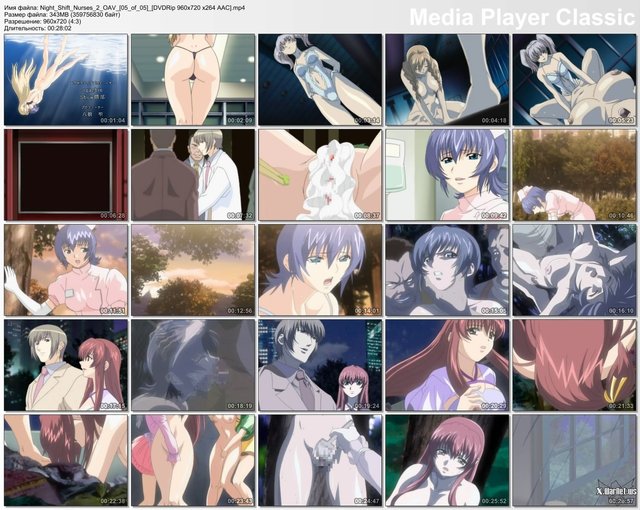Screen dimensions: 640x510
Task: Click the thumbnail stamped 00:24:47
Action: pyautogui.click(x=320, y=461)
